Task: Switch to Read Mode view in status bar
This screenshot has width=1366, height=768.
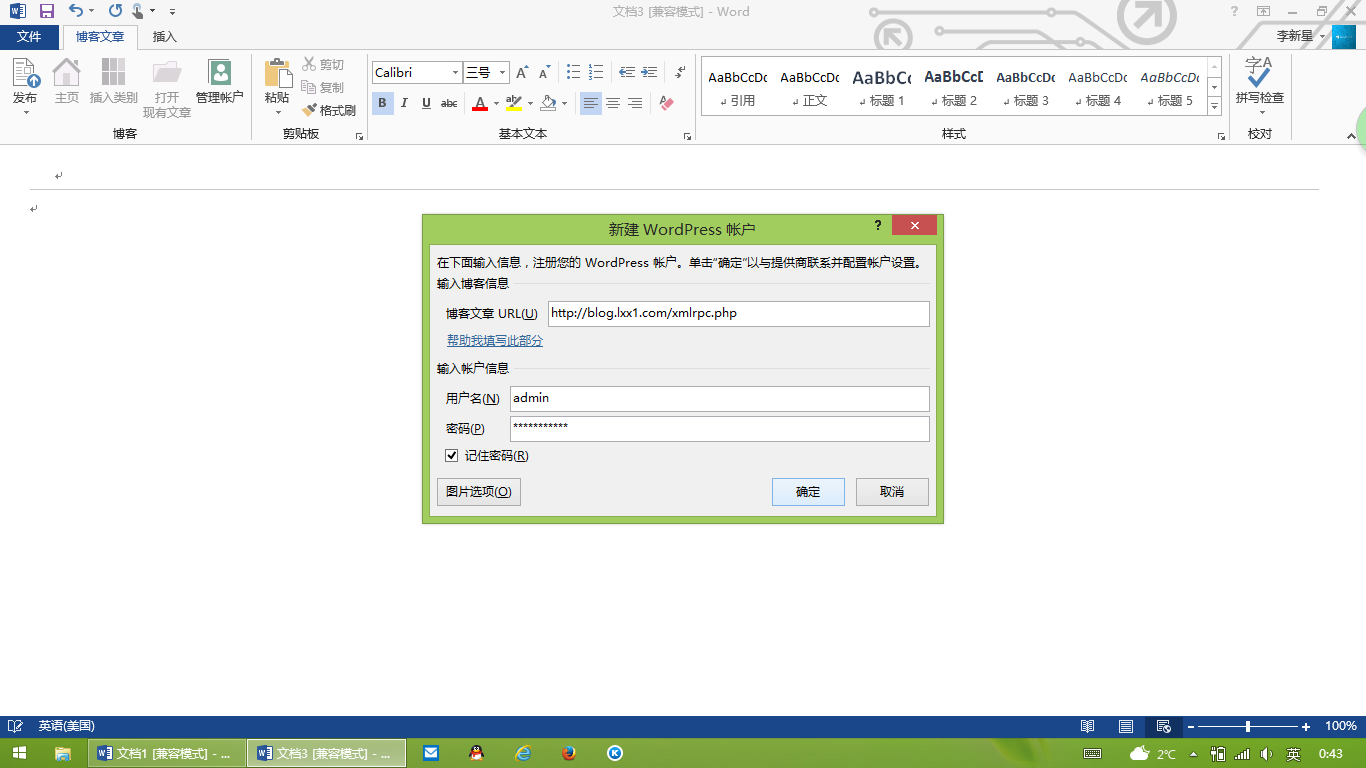Action: coord(1087,726)
